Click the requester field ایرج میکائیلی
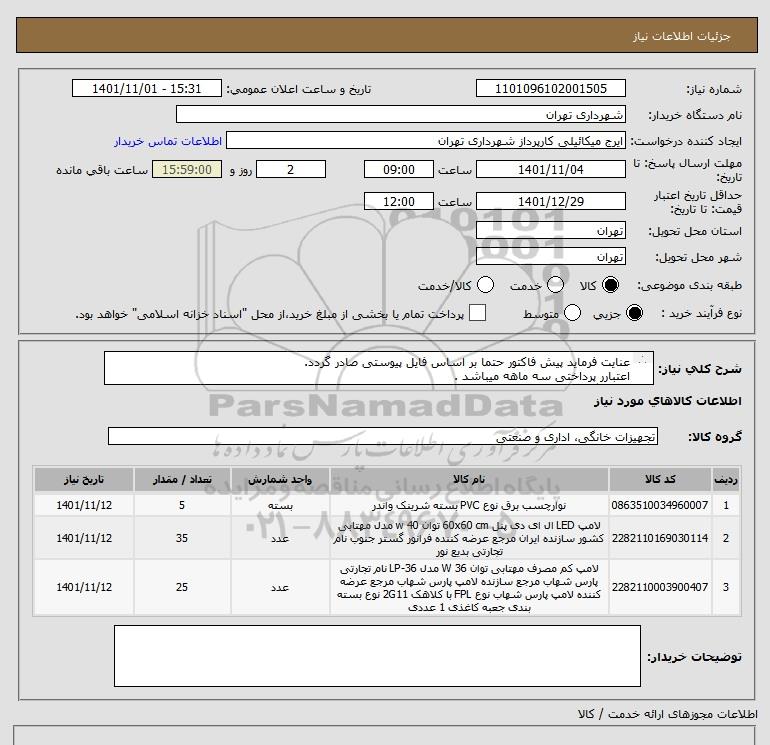Image resolution: width=770 pixels, height=745 pixels. pos(426,141)
